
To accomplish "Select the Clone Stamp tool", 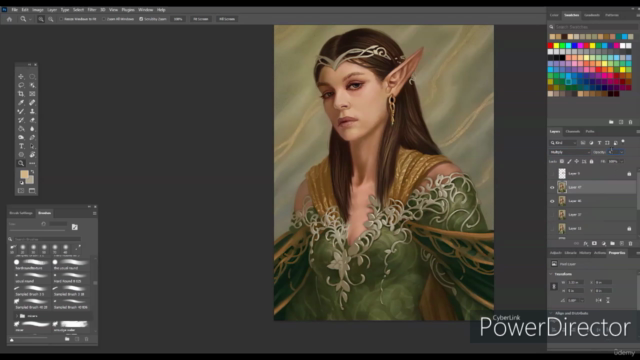I will pyautogui.click(x=32, y=111).
